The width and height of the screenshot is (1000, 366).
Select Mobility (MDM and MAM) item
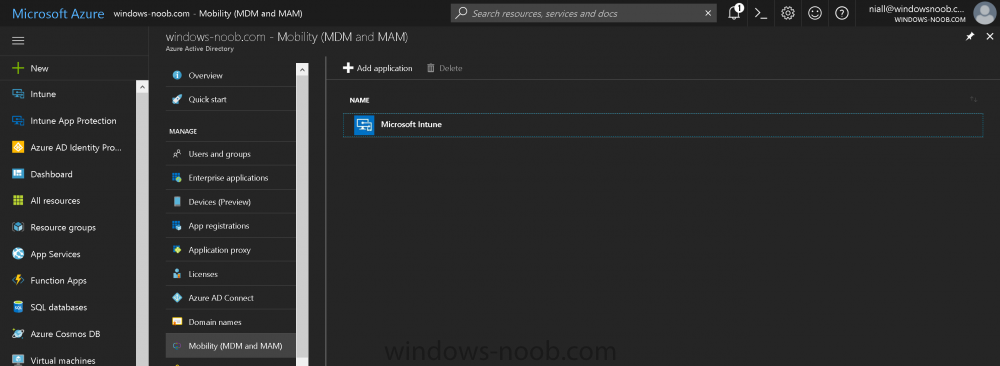tap(231, 346)
